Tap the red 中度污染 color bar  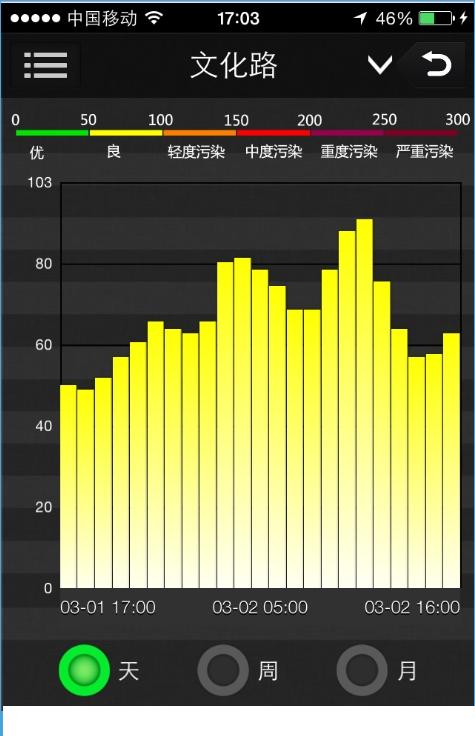[273, 133]
